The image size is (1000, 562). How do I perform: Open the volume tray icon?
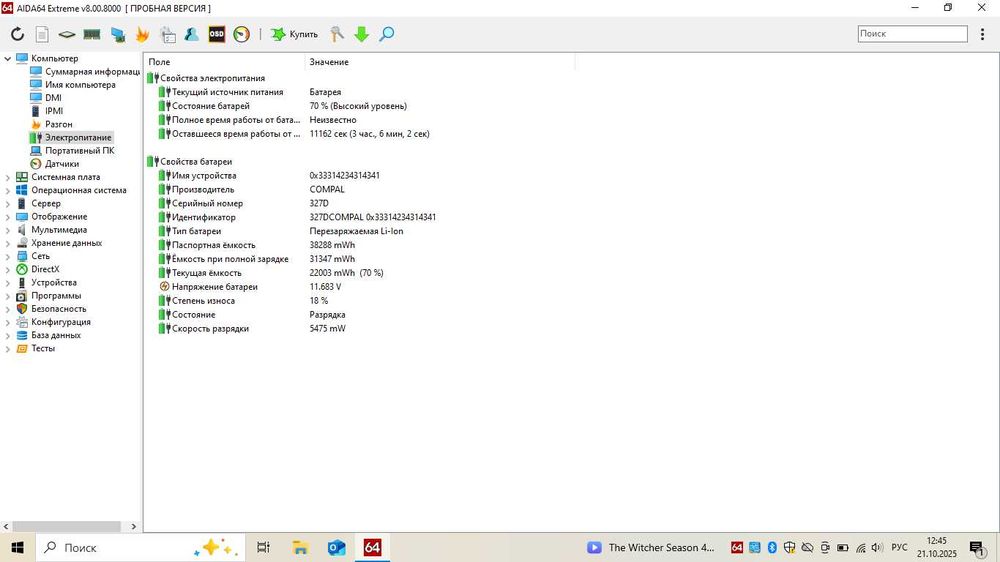(x=878, y=547)
